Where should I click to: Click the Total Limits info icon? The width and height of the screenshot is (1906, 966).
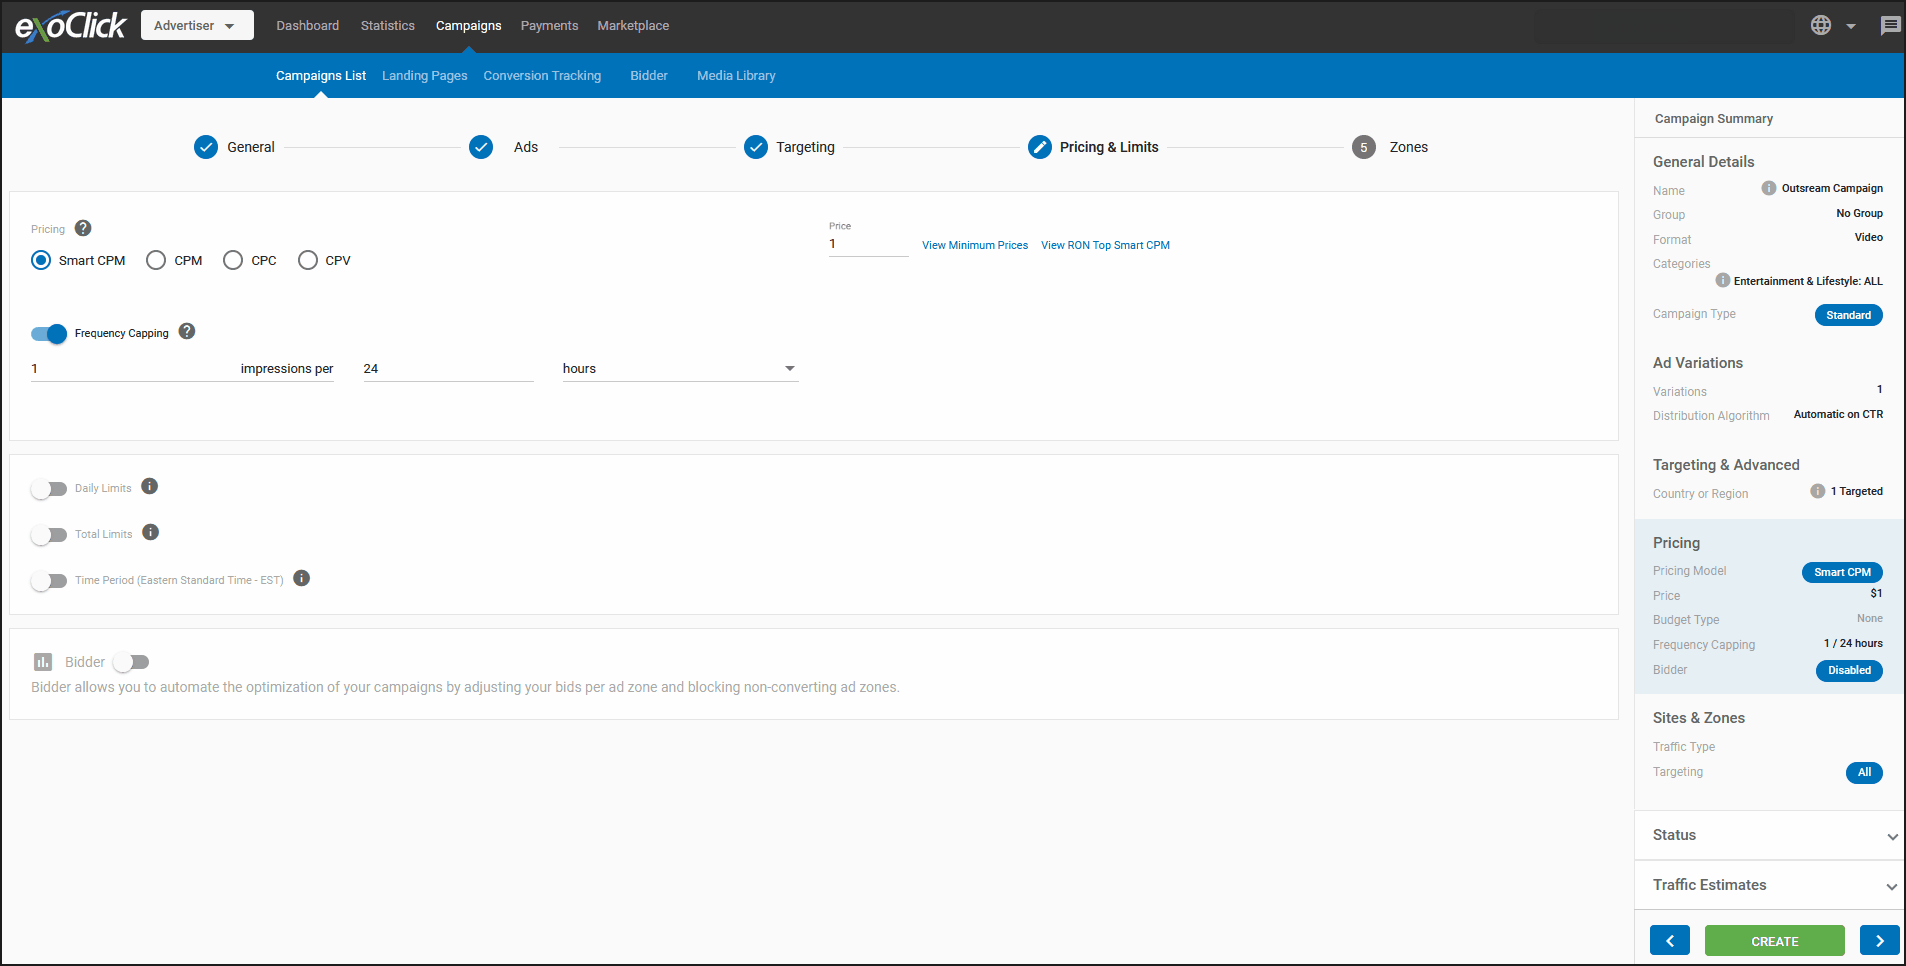tap(151, 533)
